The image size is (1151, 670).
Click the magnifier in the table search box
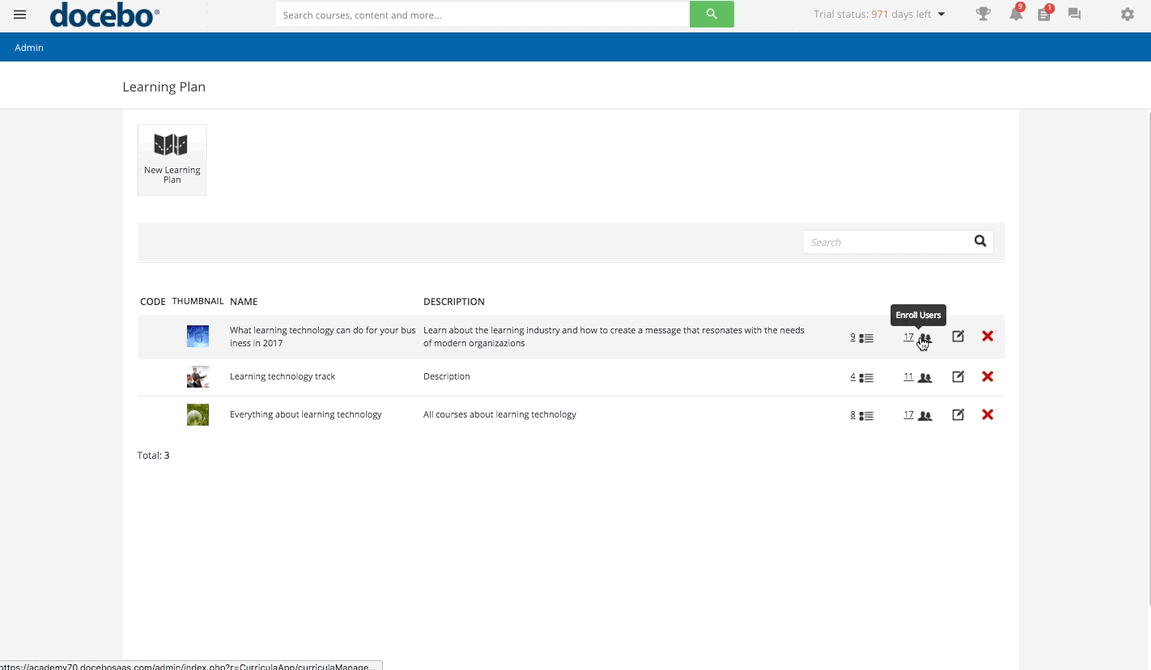[979, 241]
